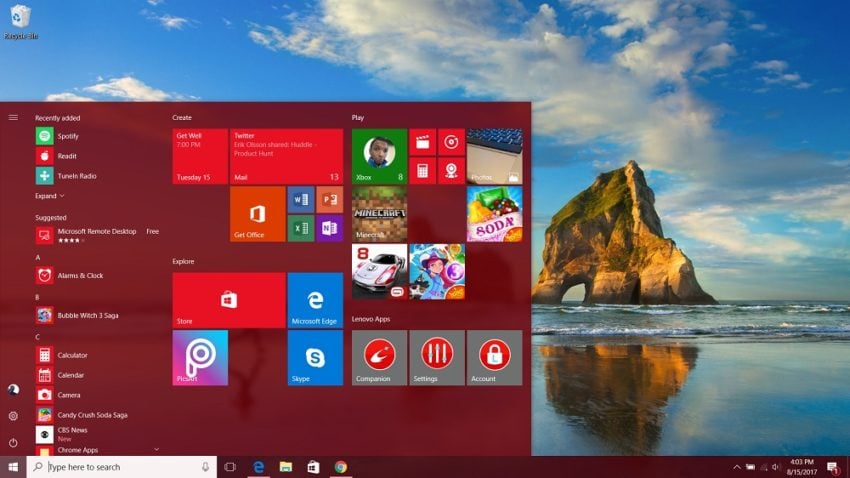Click the Lenovo Apps group heading

[371, 319]
